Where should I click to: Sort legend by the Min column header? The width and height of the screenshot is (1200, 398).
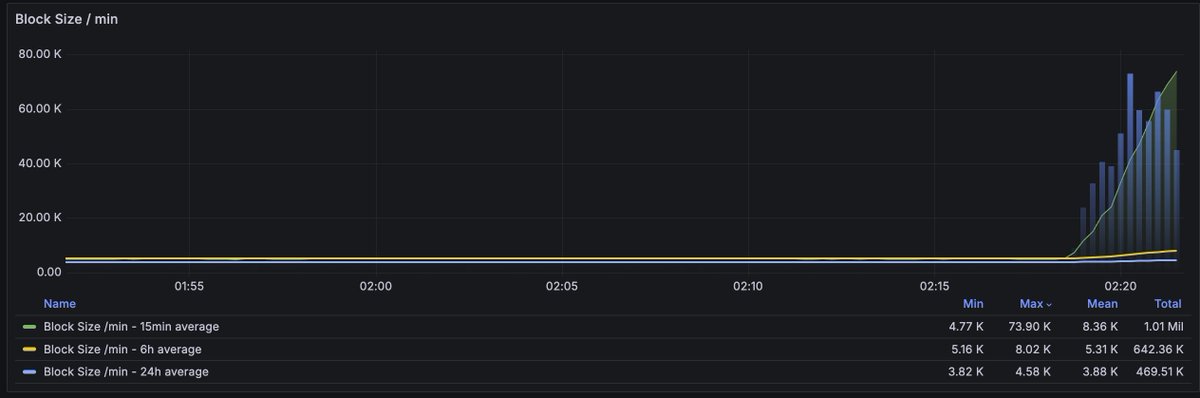pyautogui.click(x=973, y=303)
